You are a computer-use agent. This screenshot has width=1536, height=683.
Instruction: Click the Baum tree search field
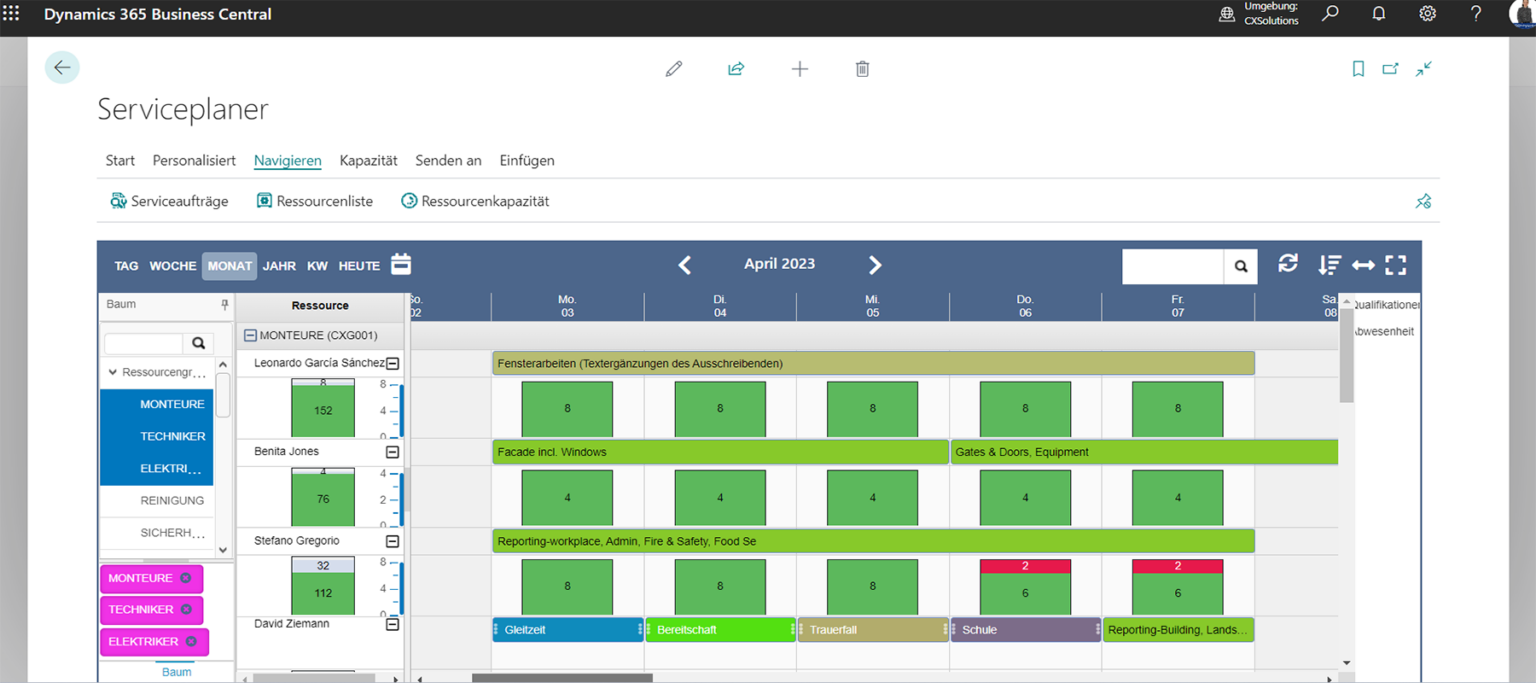pos(144,343)
